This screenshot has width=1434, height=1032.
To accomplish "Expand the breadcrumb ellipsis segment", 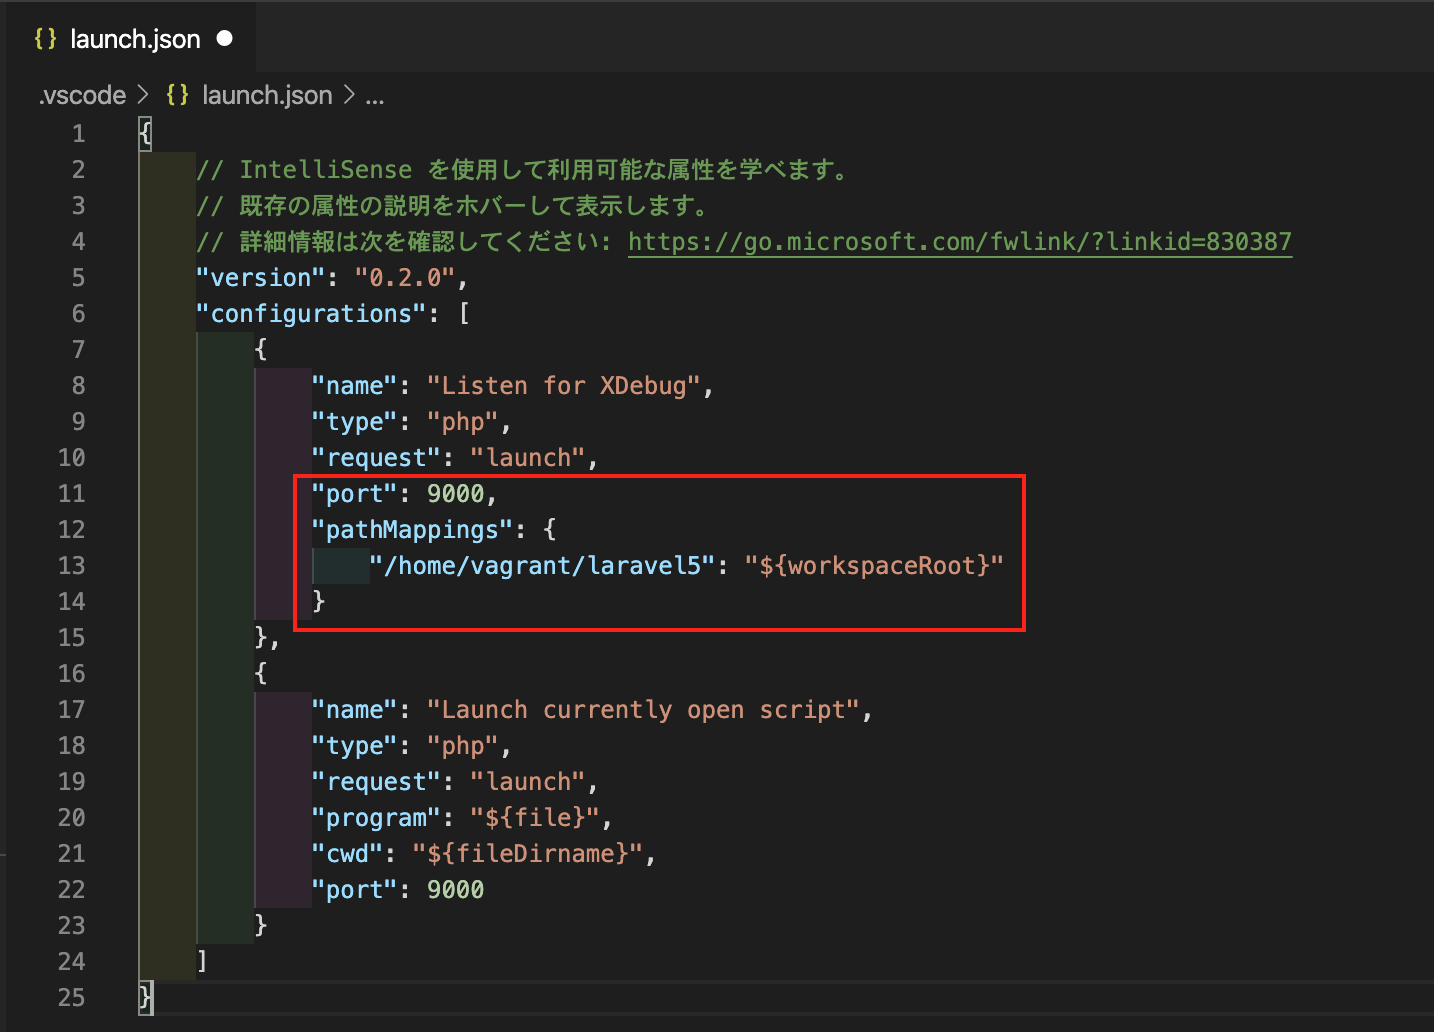I will click(375, 97).
